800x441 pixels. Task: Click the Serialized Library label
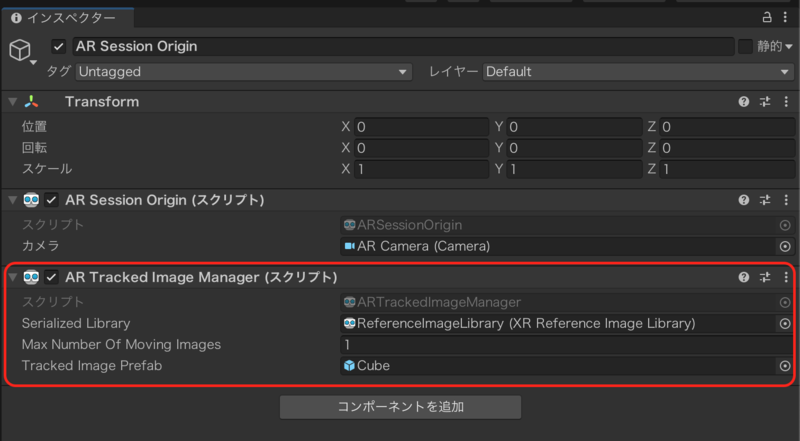coord(76,324)
